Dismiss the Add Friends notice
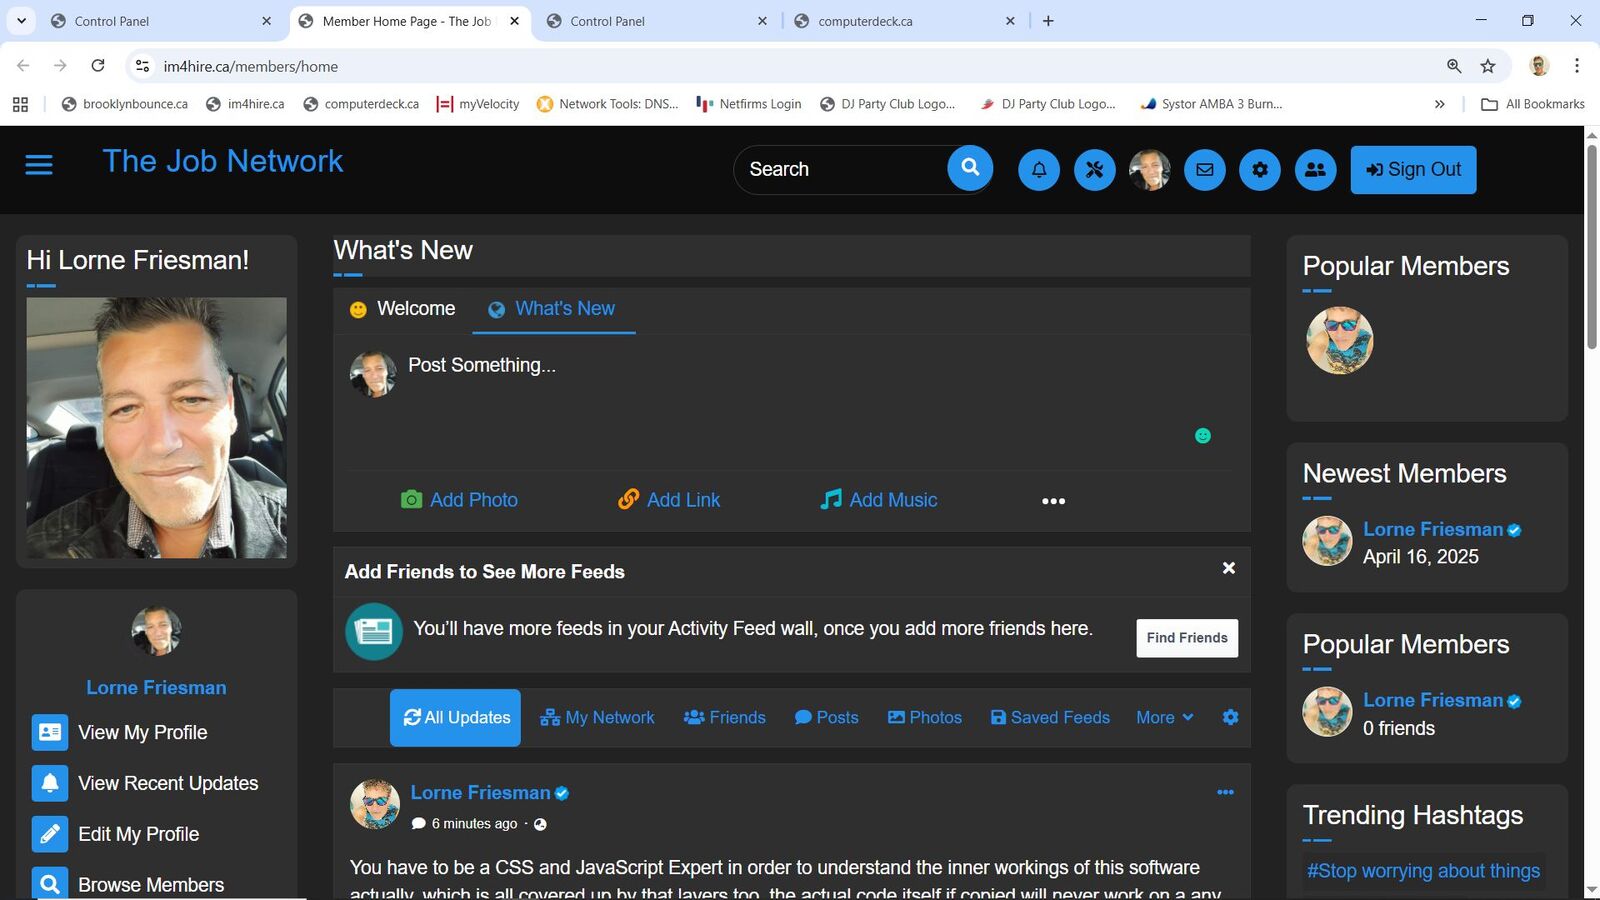 tap(1229, 568)
